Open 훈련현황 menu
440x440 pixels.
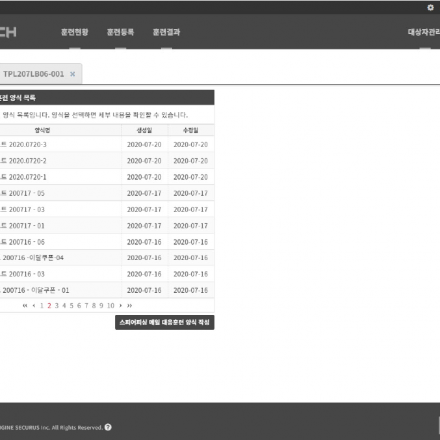tap(75, 32)
